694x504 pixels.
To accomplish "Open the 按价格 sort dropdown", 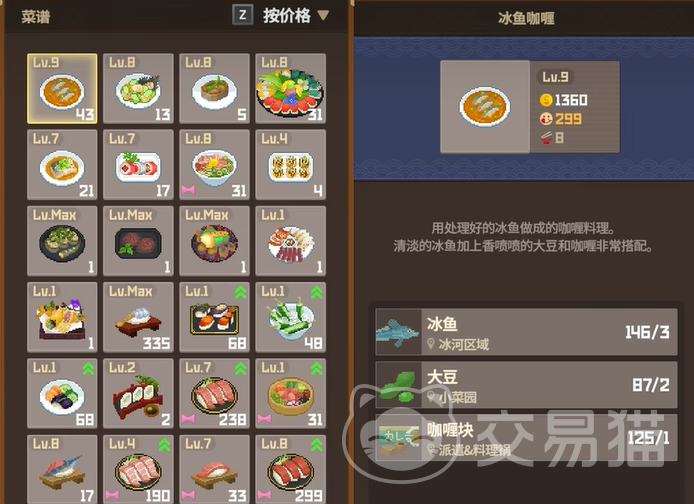I will click(x=296, y=16).
